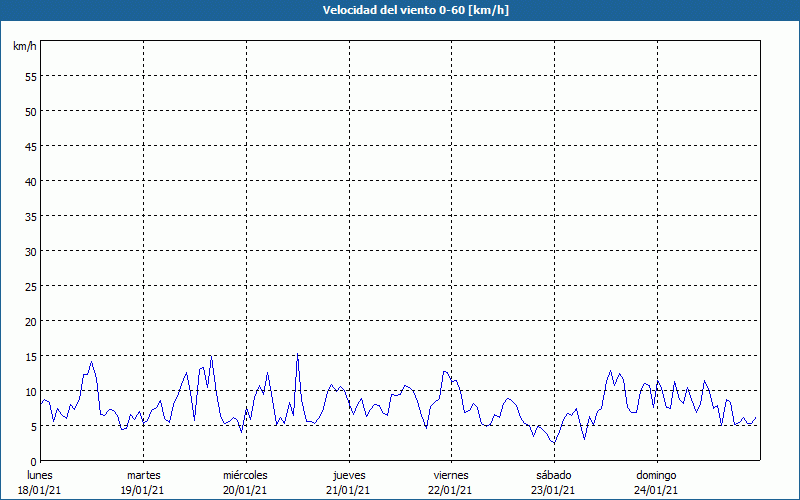Click the "viernes" day label
800x500 pixels.
pos(451,475)
